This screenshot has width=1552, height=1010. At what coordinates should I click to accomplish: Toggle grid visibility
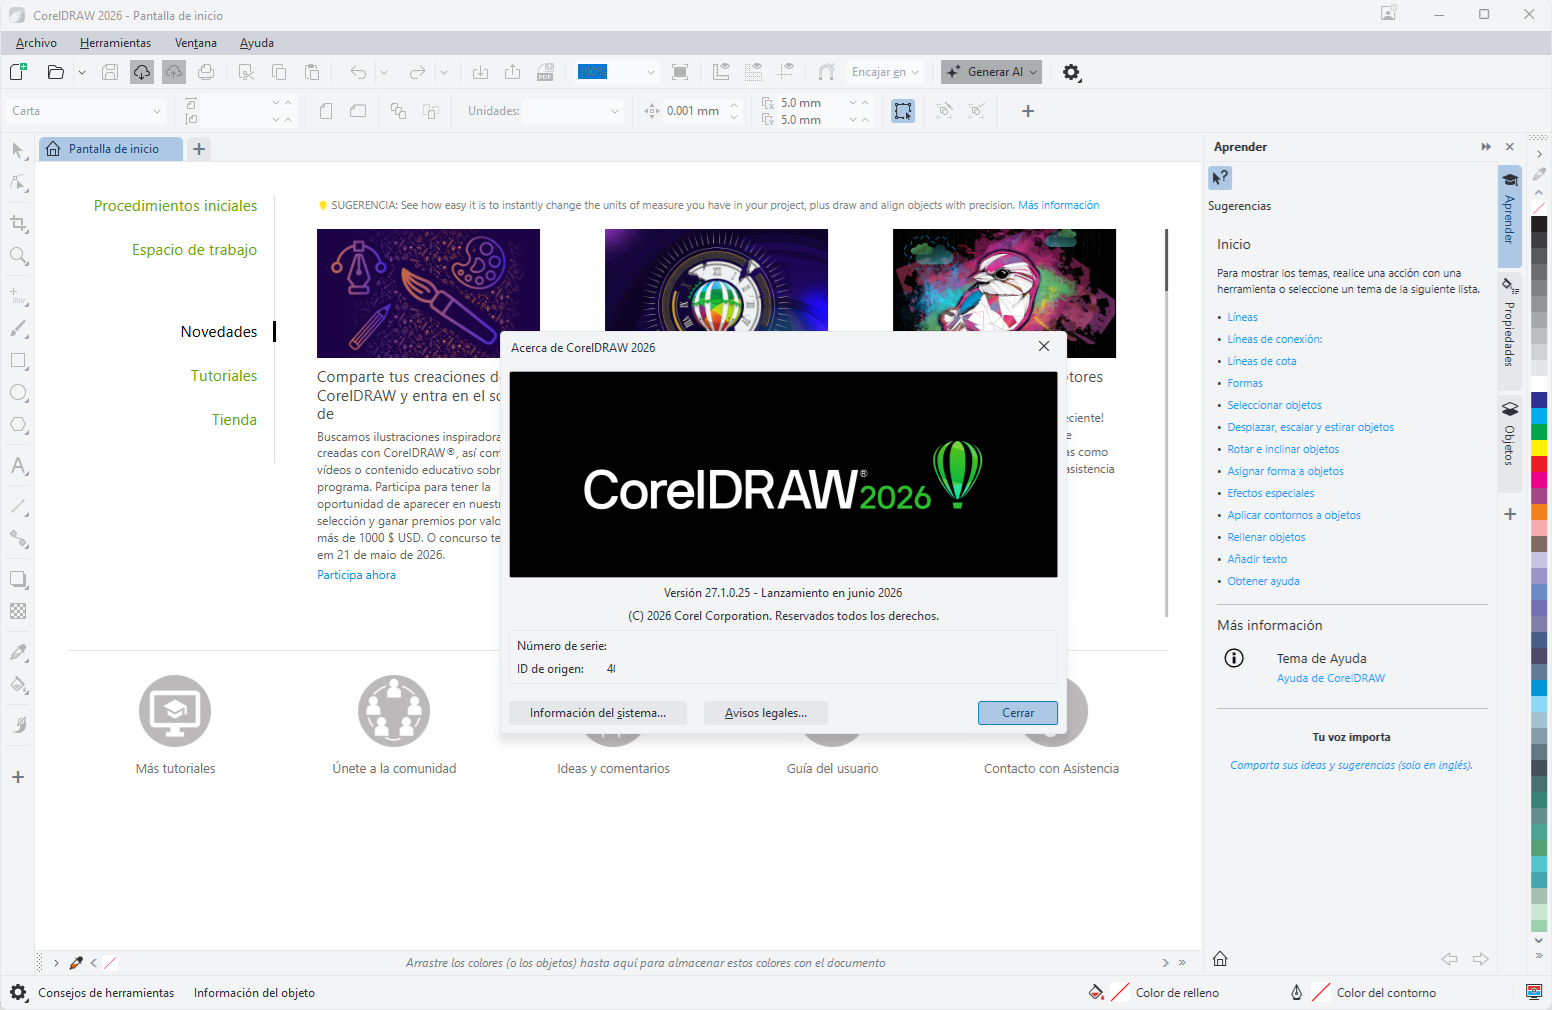[754, 72]
